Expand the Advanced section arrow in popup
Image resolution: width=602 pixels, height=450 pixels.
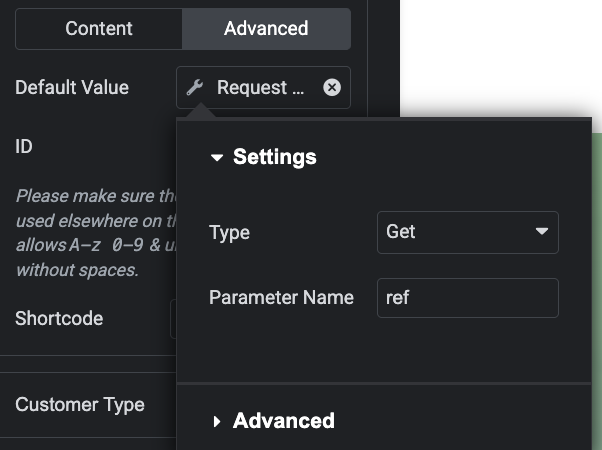click(216, 421)
